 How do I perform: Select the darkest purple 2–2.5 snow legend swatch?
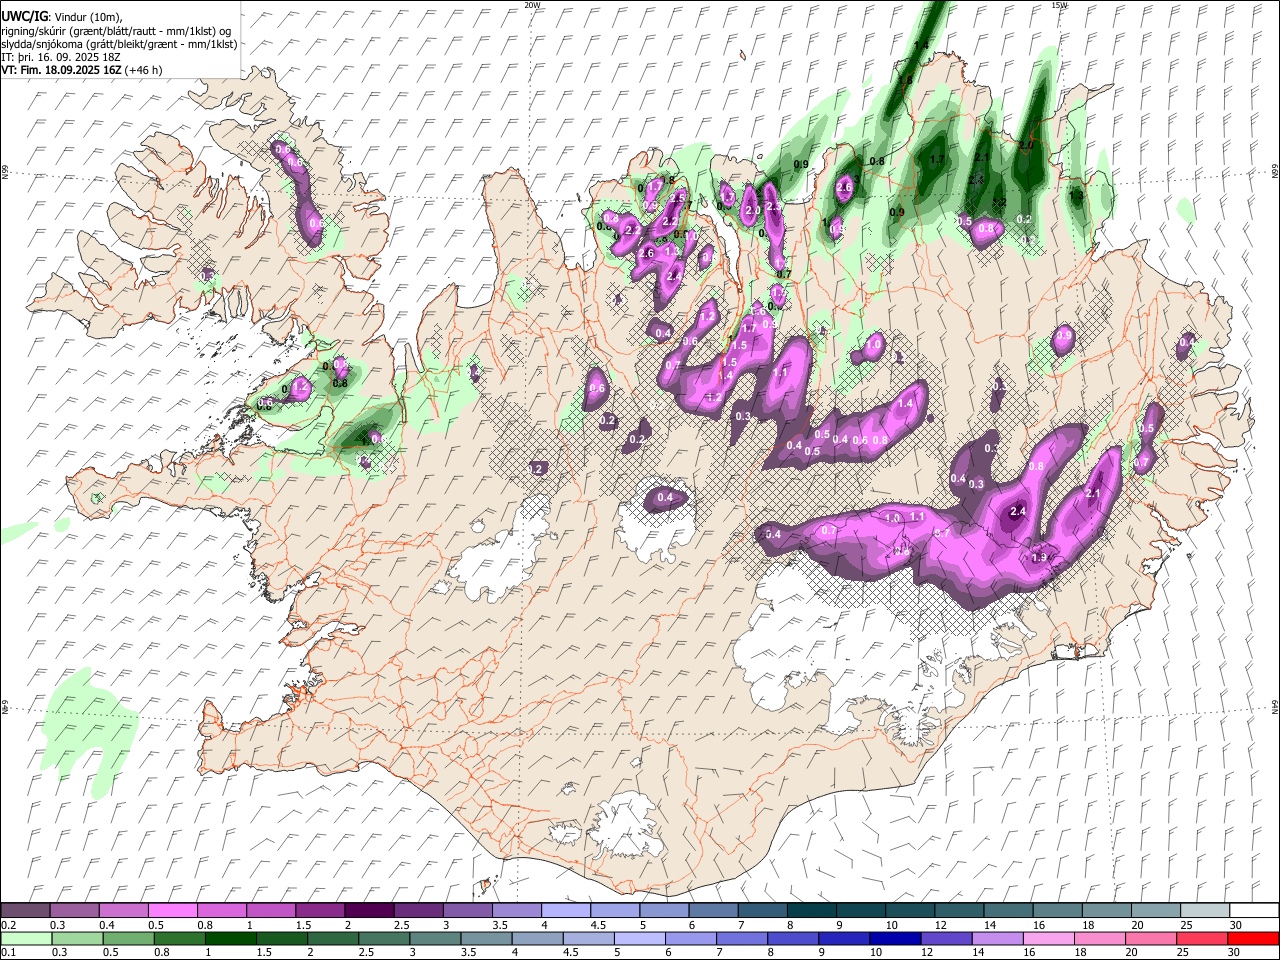tap(369, 911)
